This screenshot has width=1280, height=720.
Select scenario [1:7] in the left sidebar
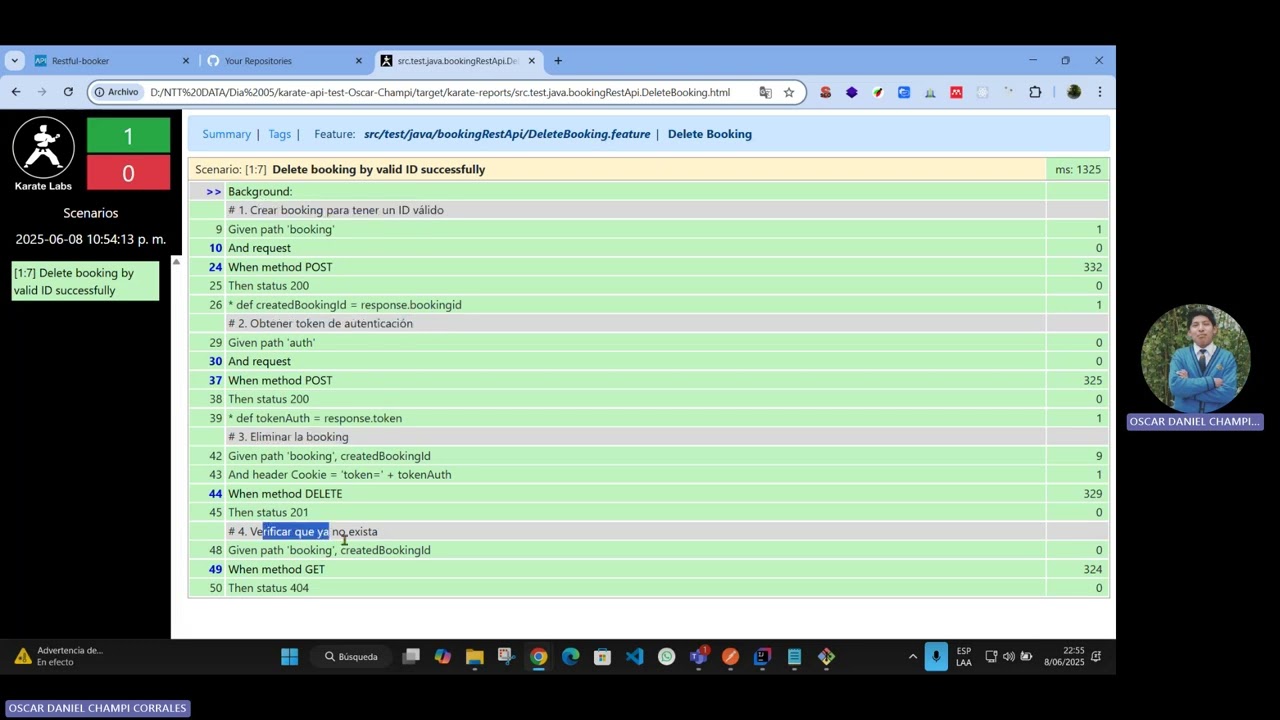85,281
